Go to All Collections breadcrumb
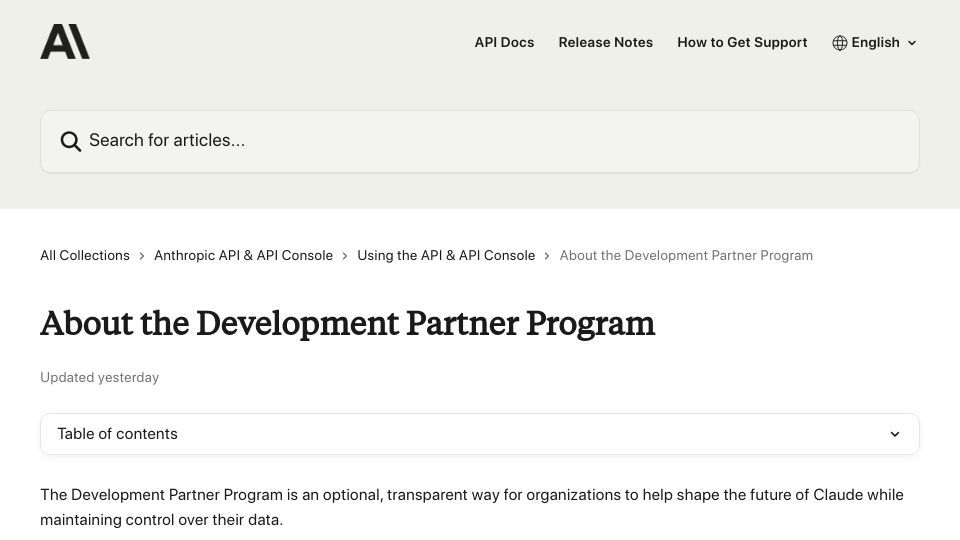 [85, 255]
